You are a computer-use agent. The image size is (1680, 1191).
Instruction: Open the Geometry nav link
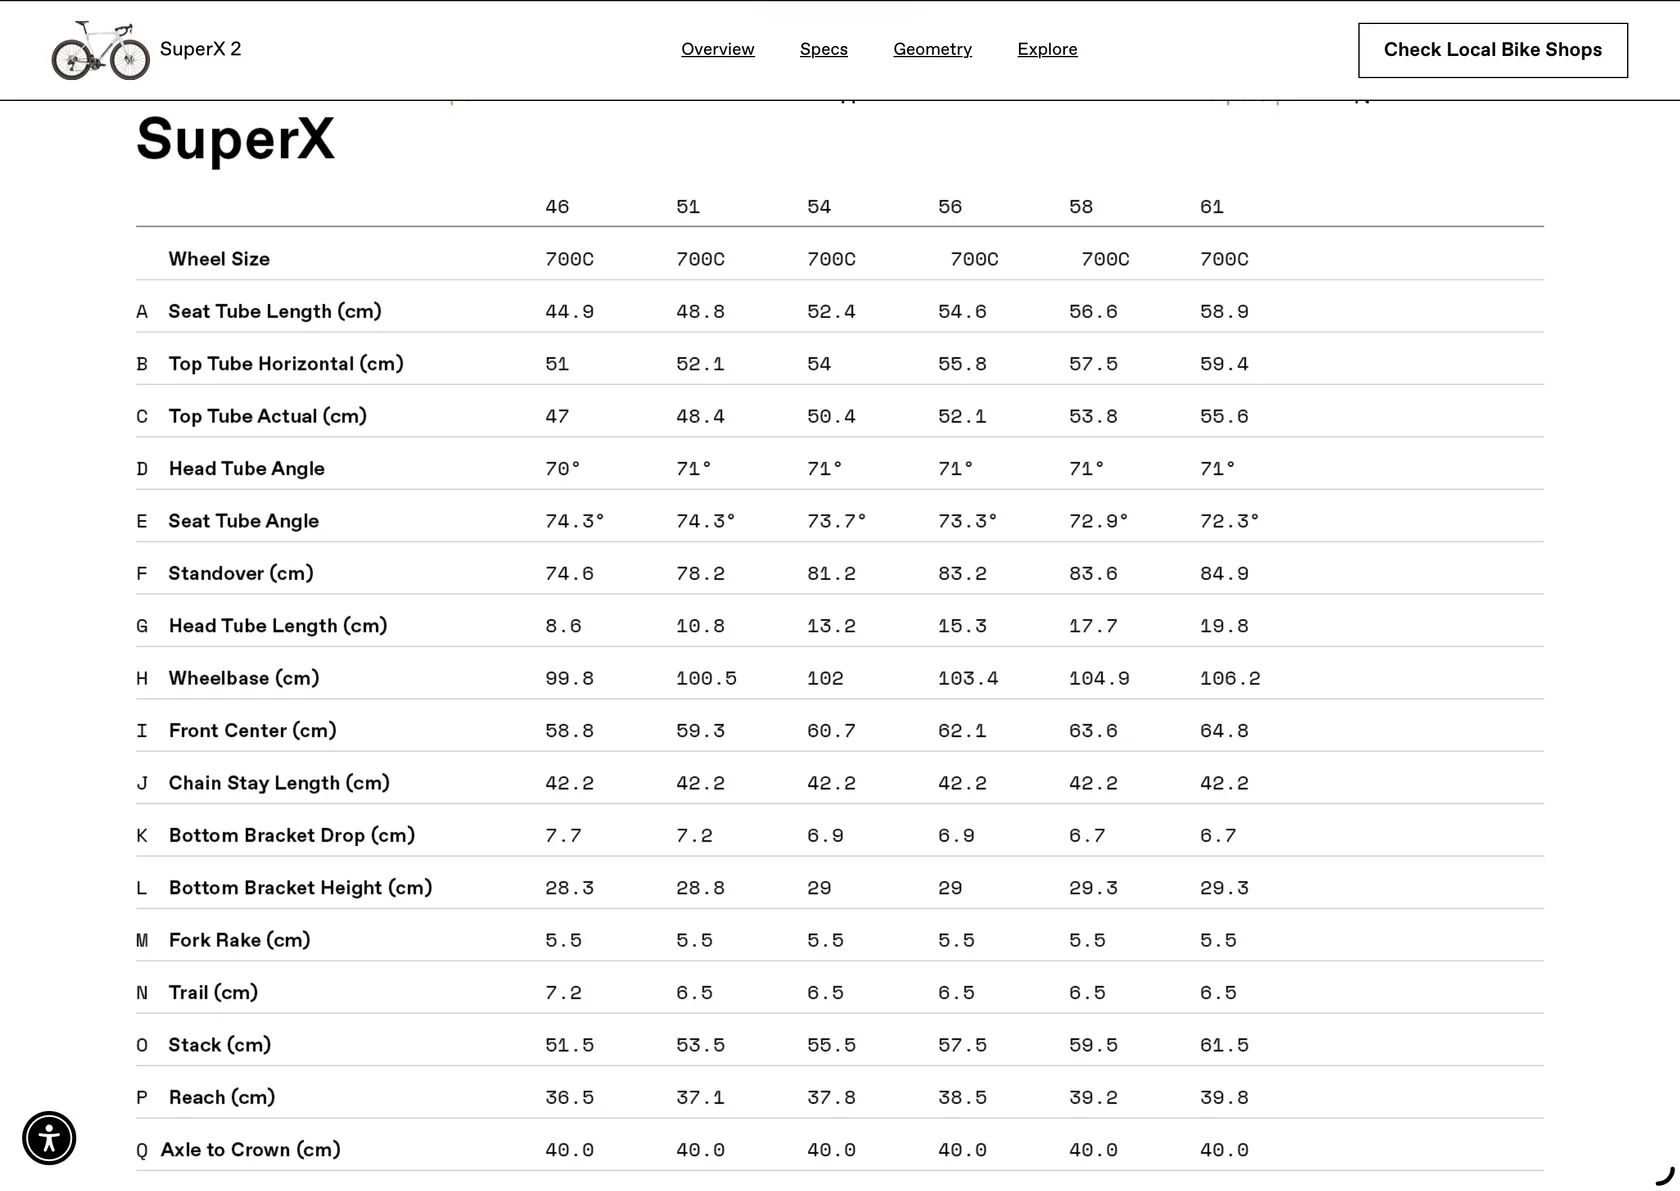point(932,49)
